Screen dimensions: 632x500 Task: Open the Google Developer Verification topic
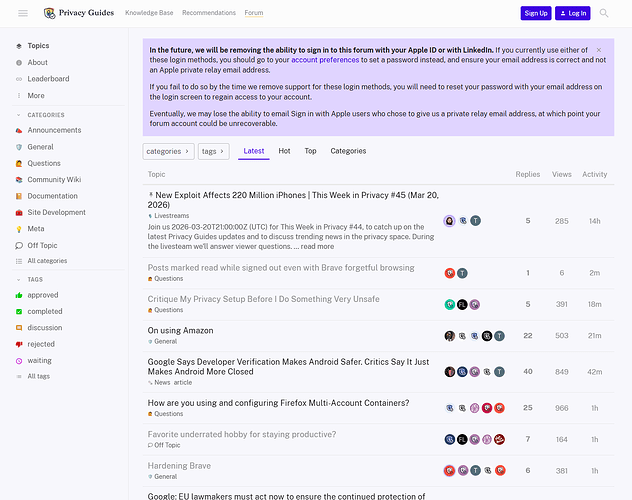pos(288,367)
